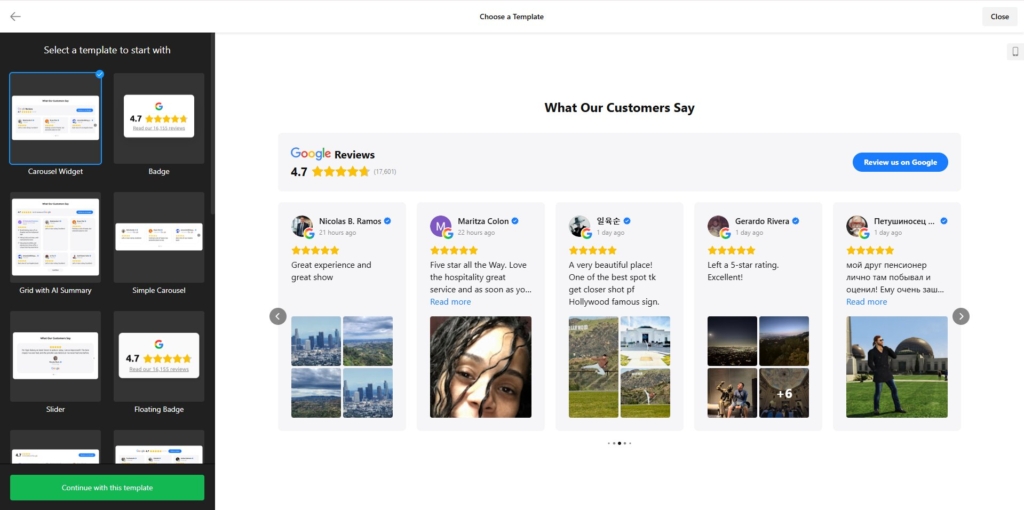Click Nicolas B. Ramos name

click(350, 221)
